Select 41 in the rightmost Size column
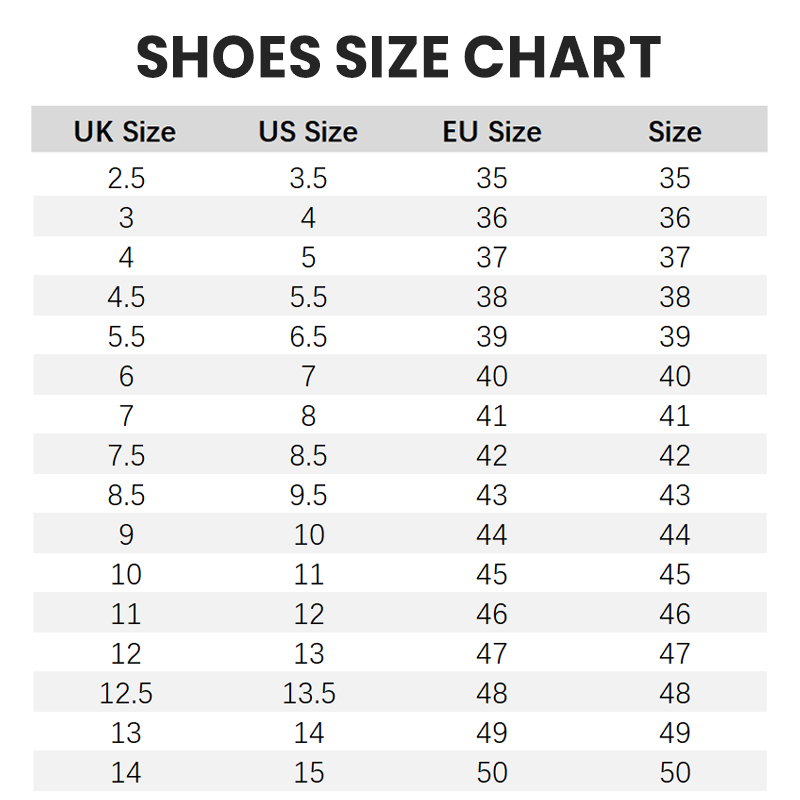Image resolution: width=800 pixels, height=800 pixels. (675, 416)
